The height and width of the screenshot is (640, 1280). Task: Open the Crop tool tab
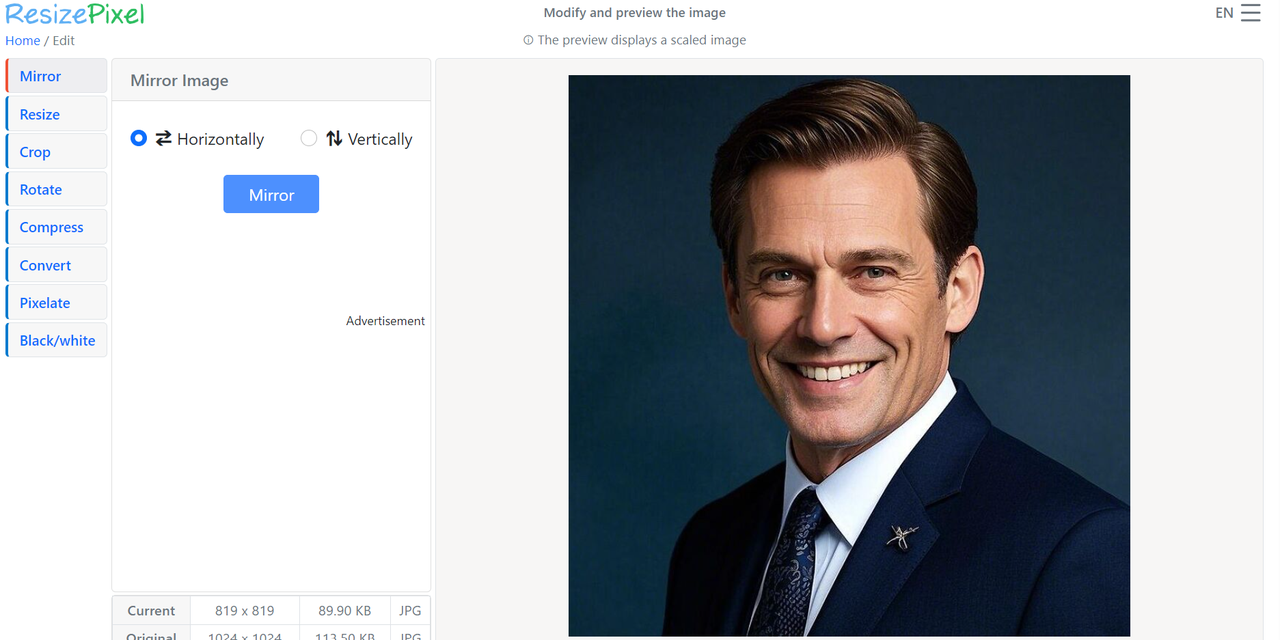click(x=57, y=152)
